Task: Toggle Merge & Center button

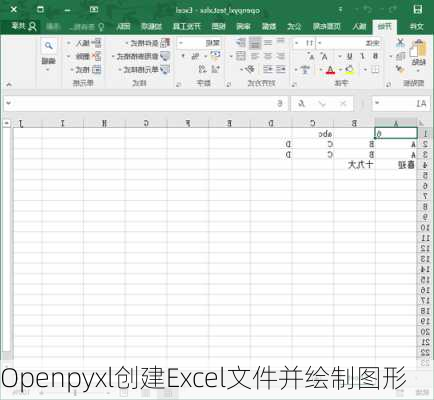Action: pos(241,56)
